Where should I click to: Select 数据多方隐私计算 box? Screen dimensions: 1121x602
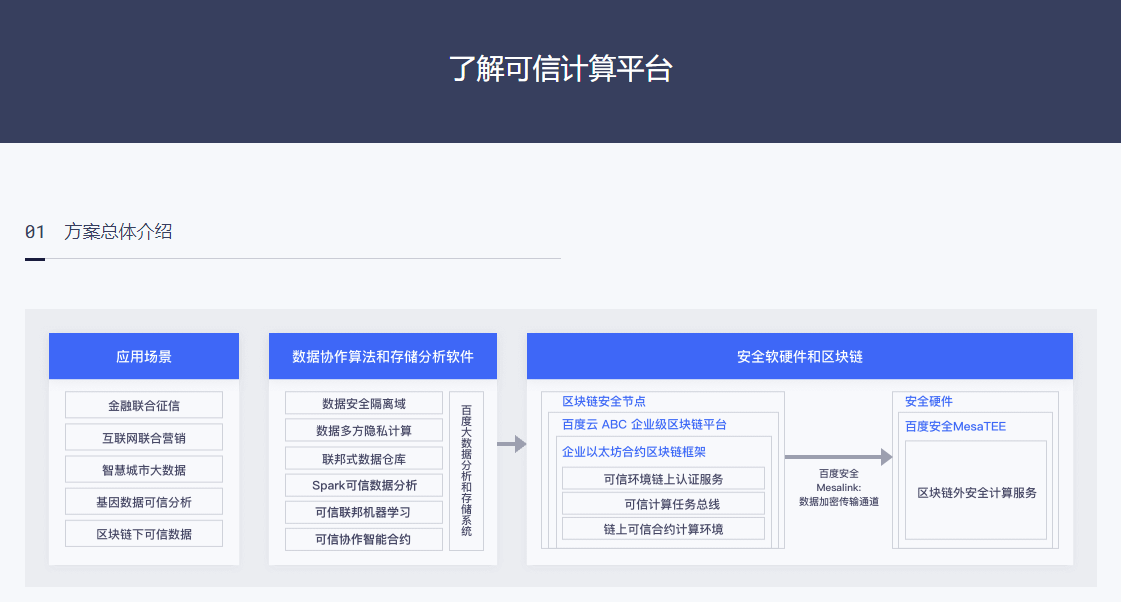coord(364,430)
